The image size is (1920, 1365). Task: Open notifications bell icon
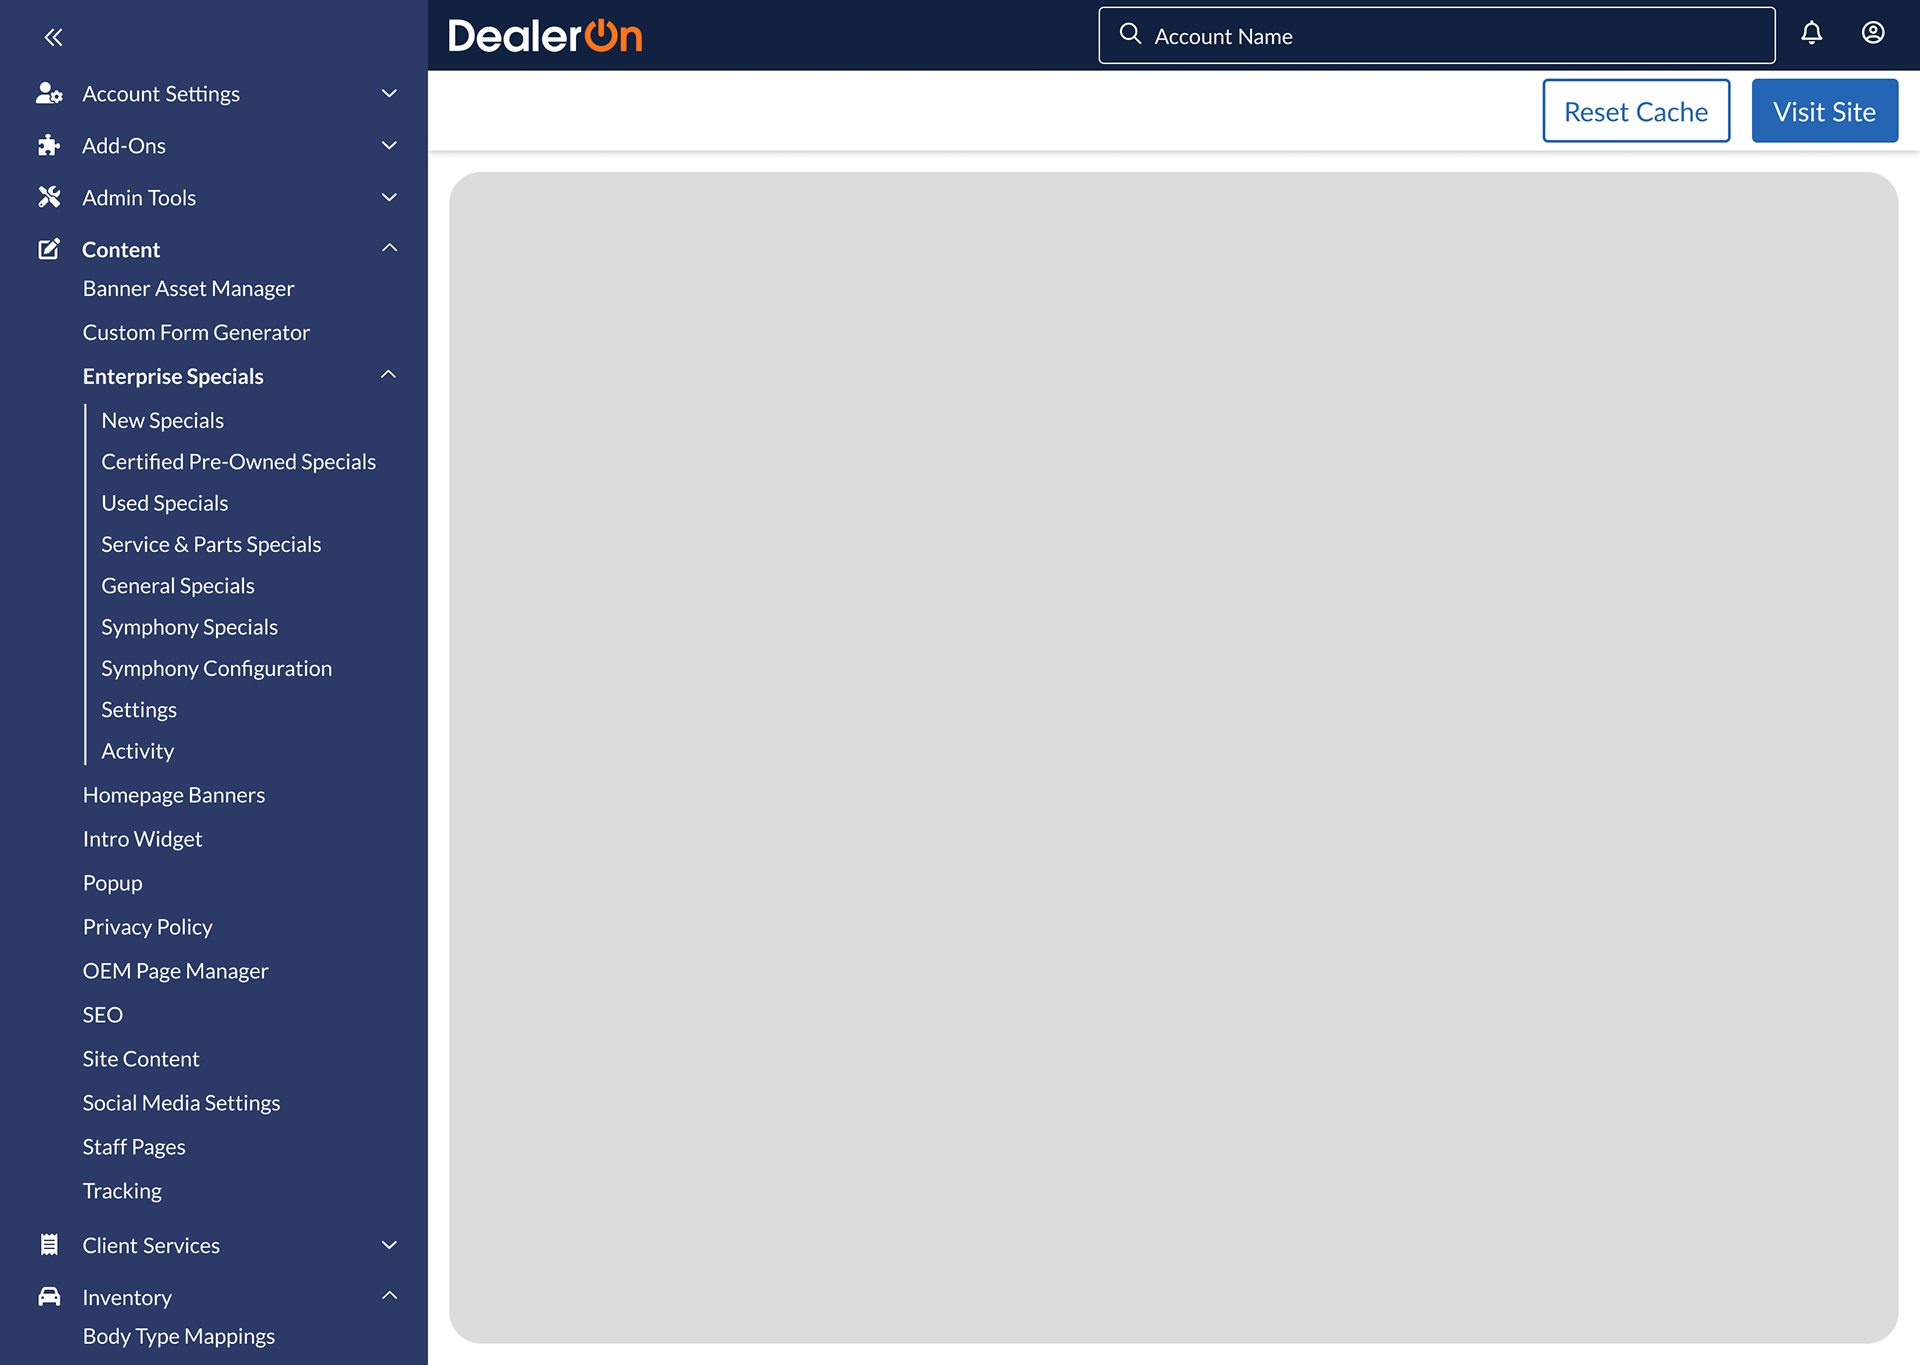click(1811, 33)
